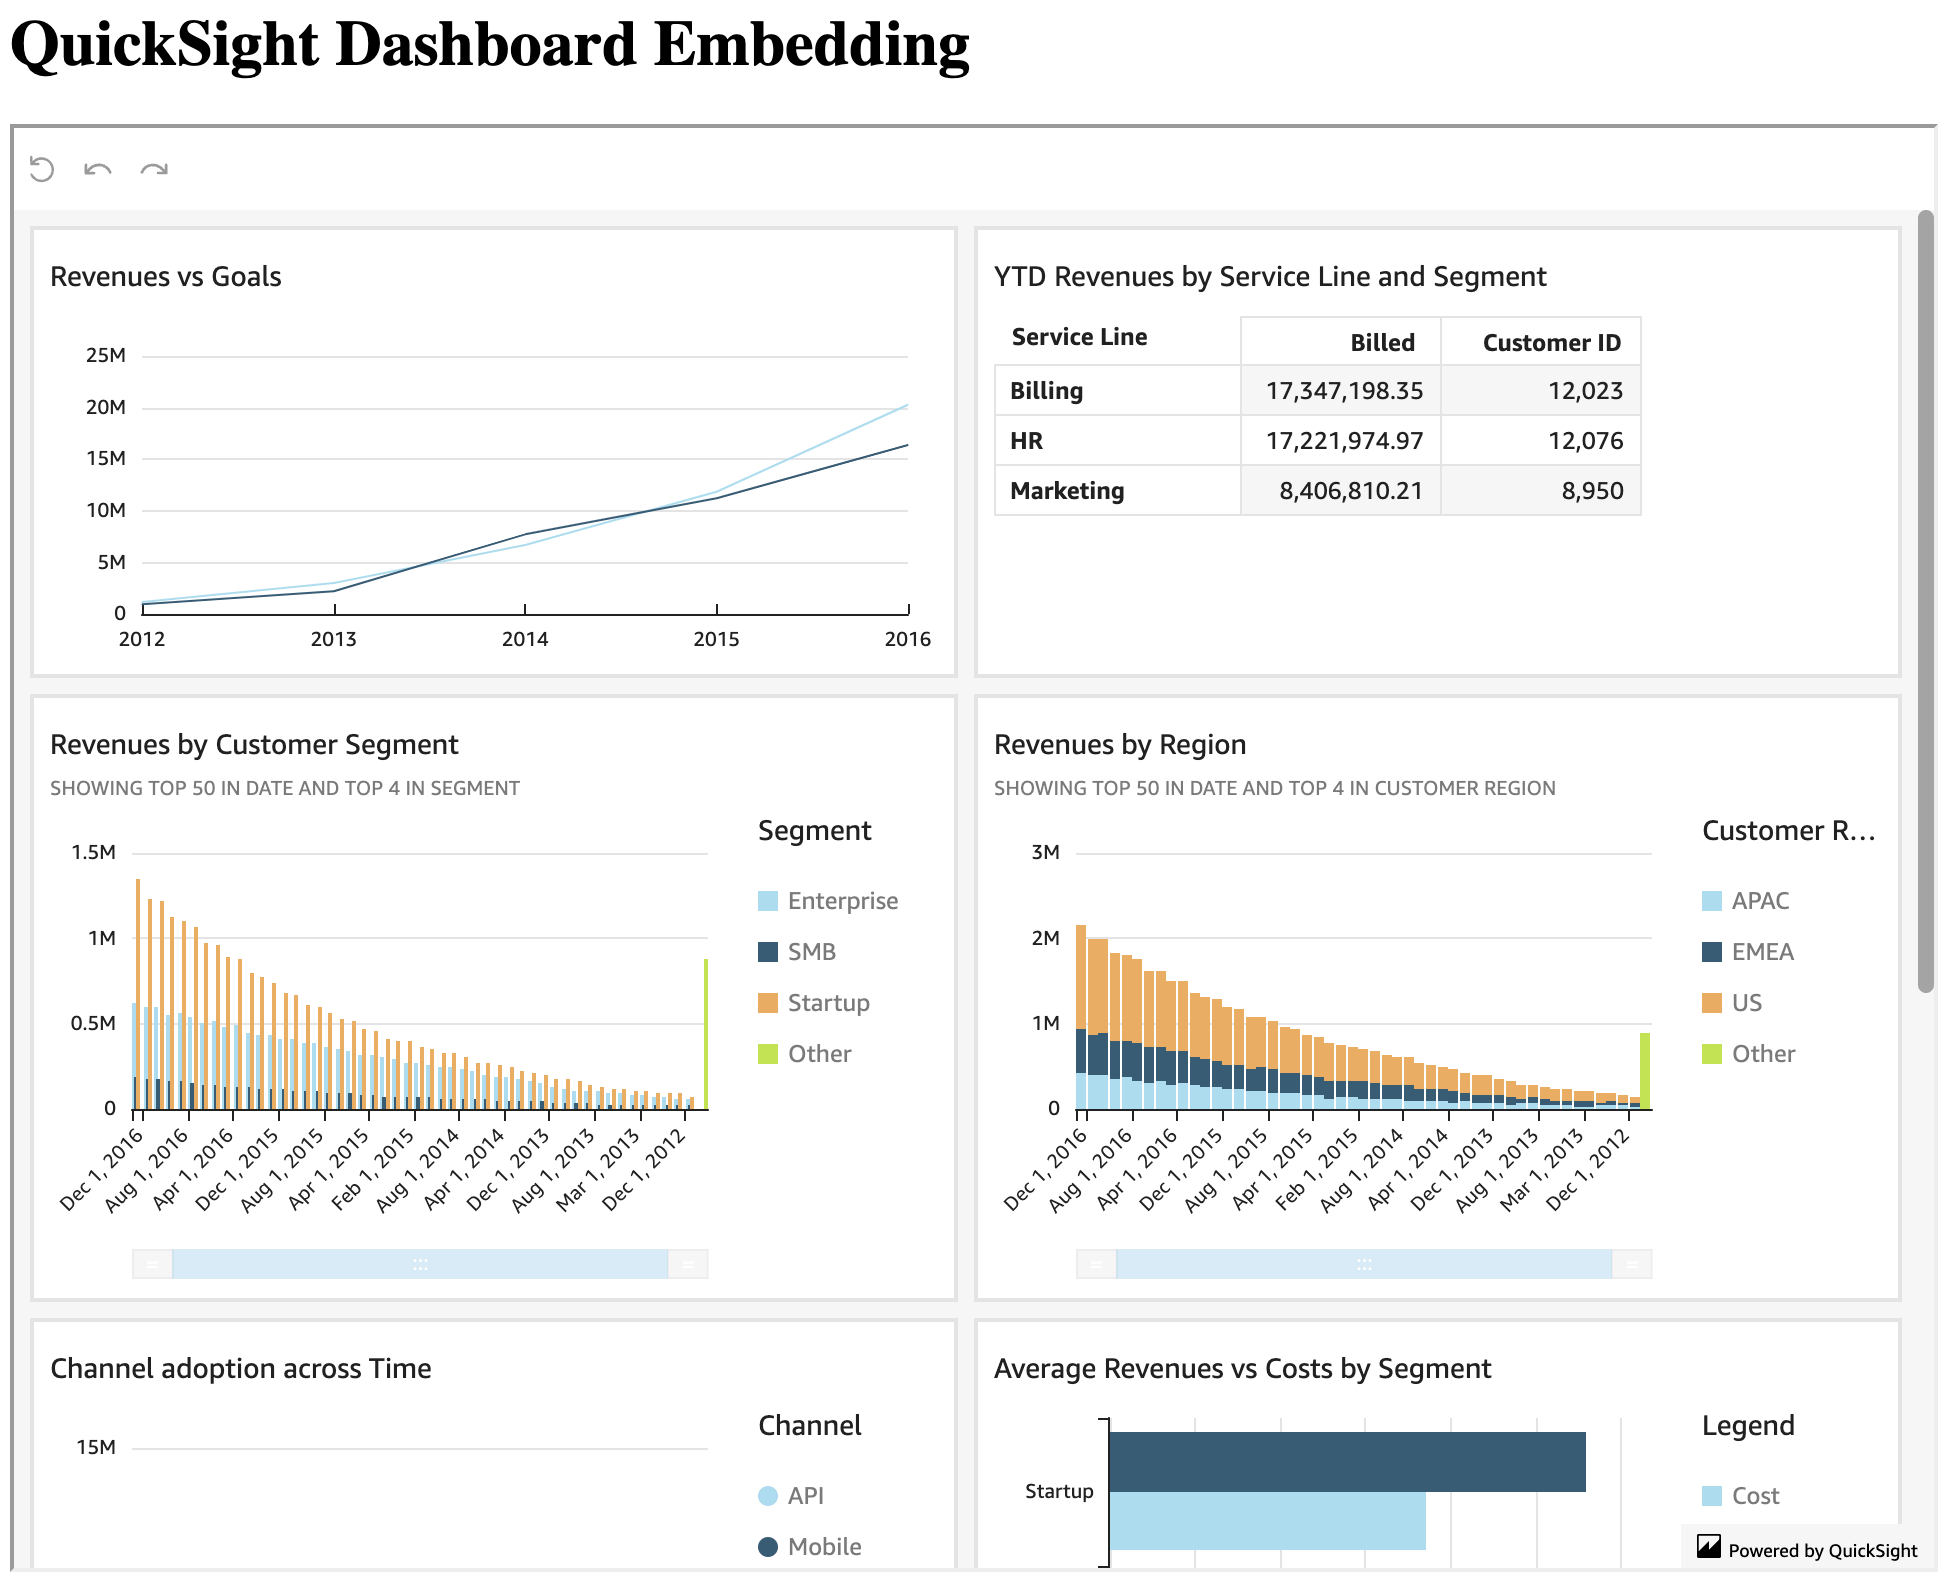Image resolution: width=1956 pixels, height=1586 pixels.
Task: Select SMB in the Segment legend
Action: (x=811, y=952)
